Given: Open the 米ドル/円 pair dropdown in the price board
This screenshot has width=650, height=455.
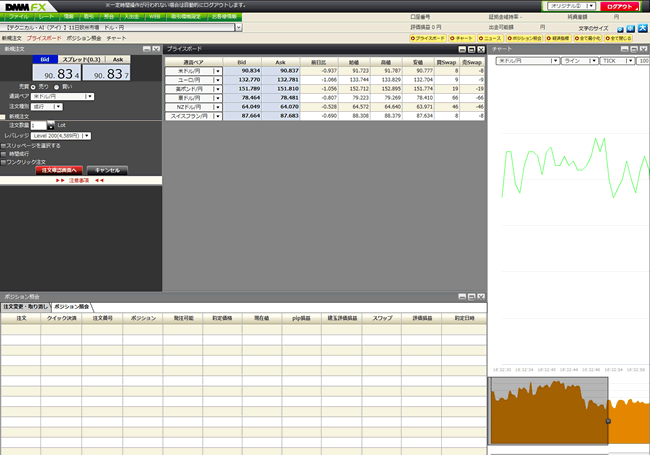Looking at the screenshot, I should [194, 71].
